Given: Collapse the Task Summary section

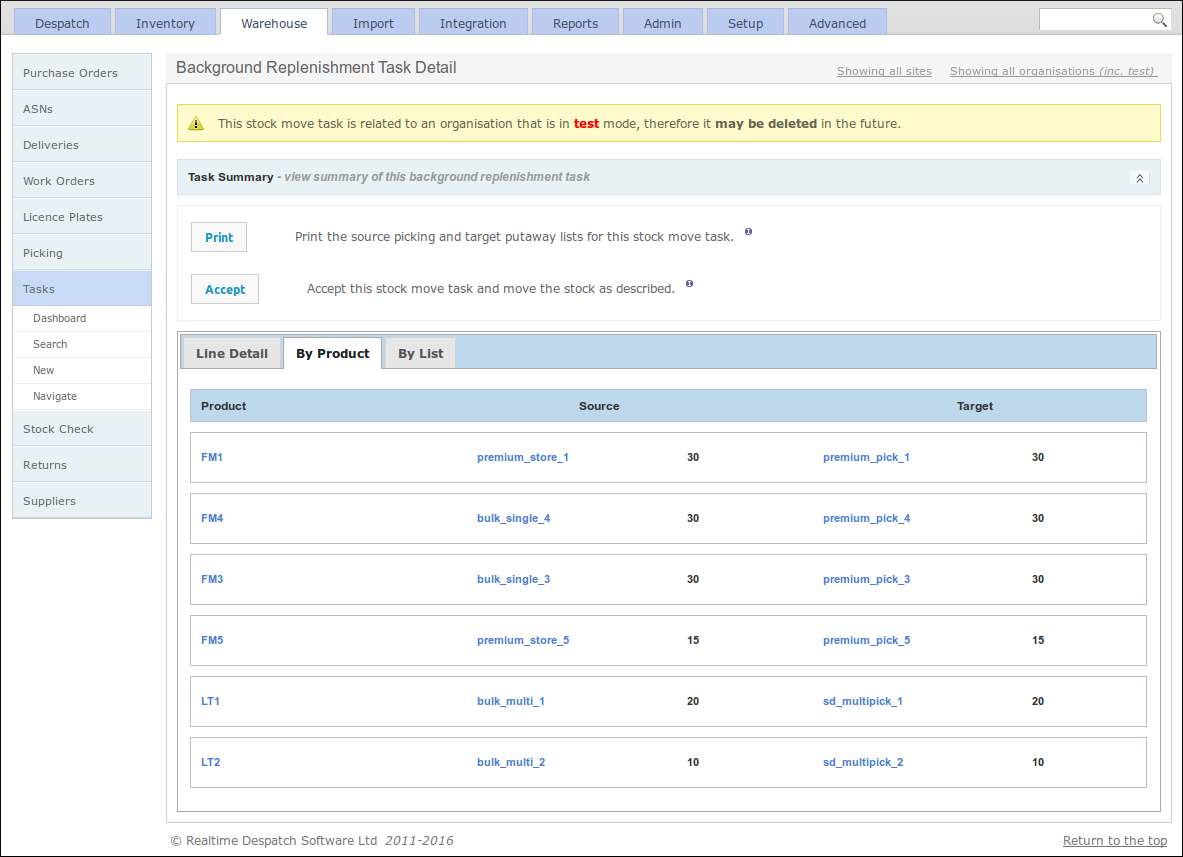Looking at the screenshot, I should (x=1139, y=178).
